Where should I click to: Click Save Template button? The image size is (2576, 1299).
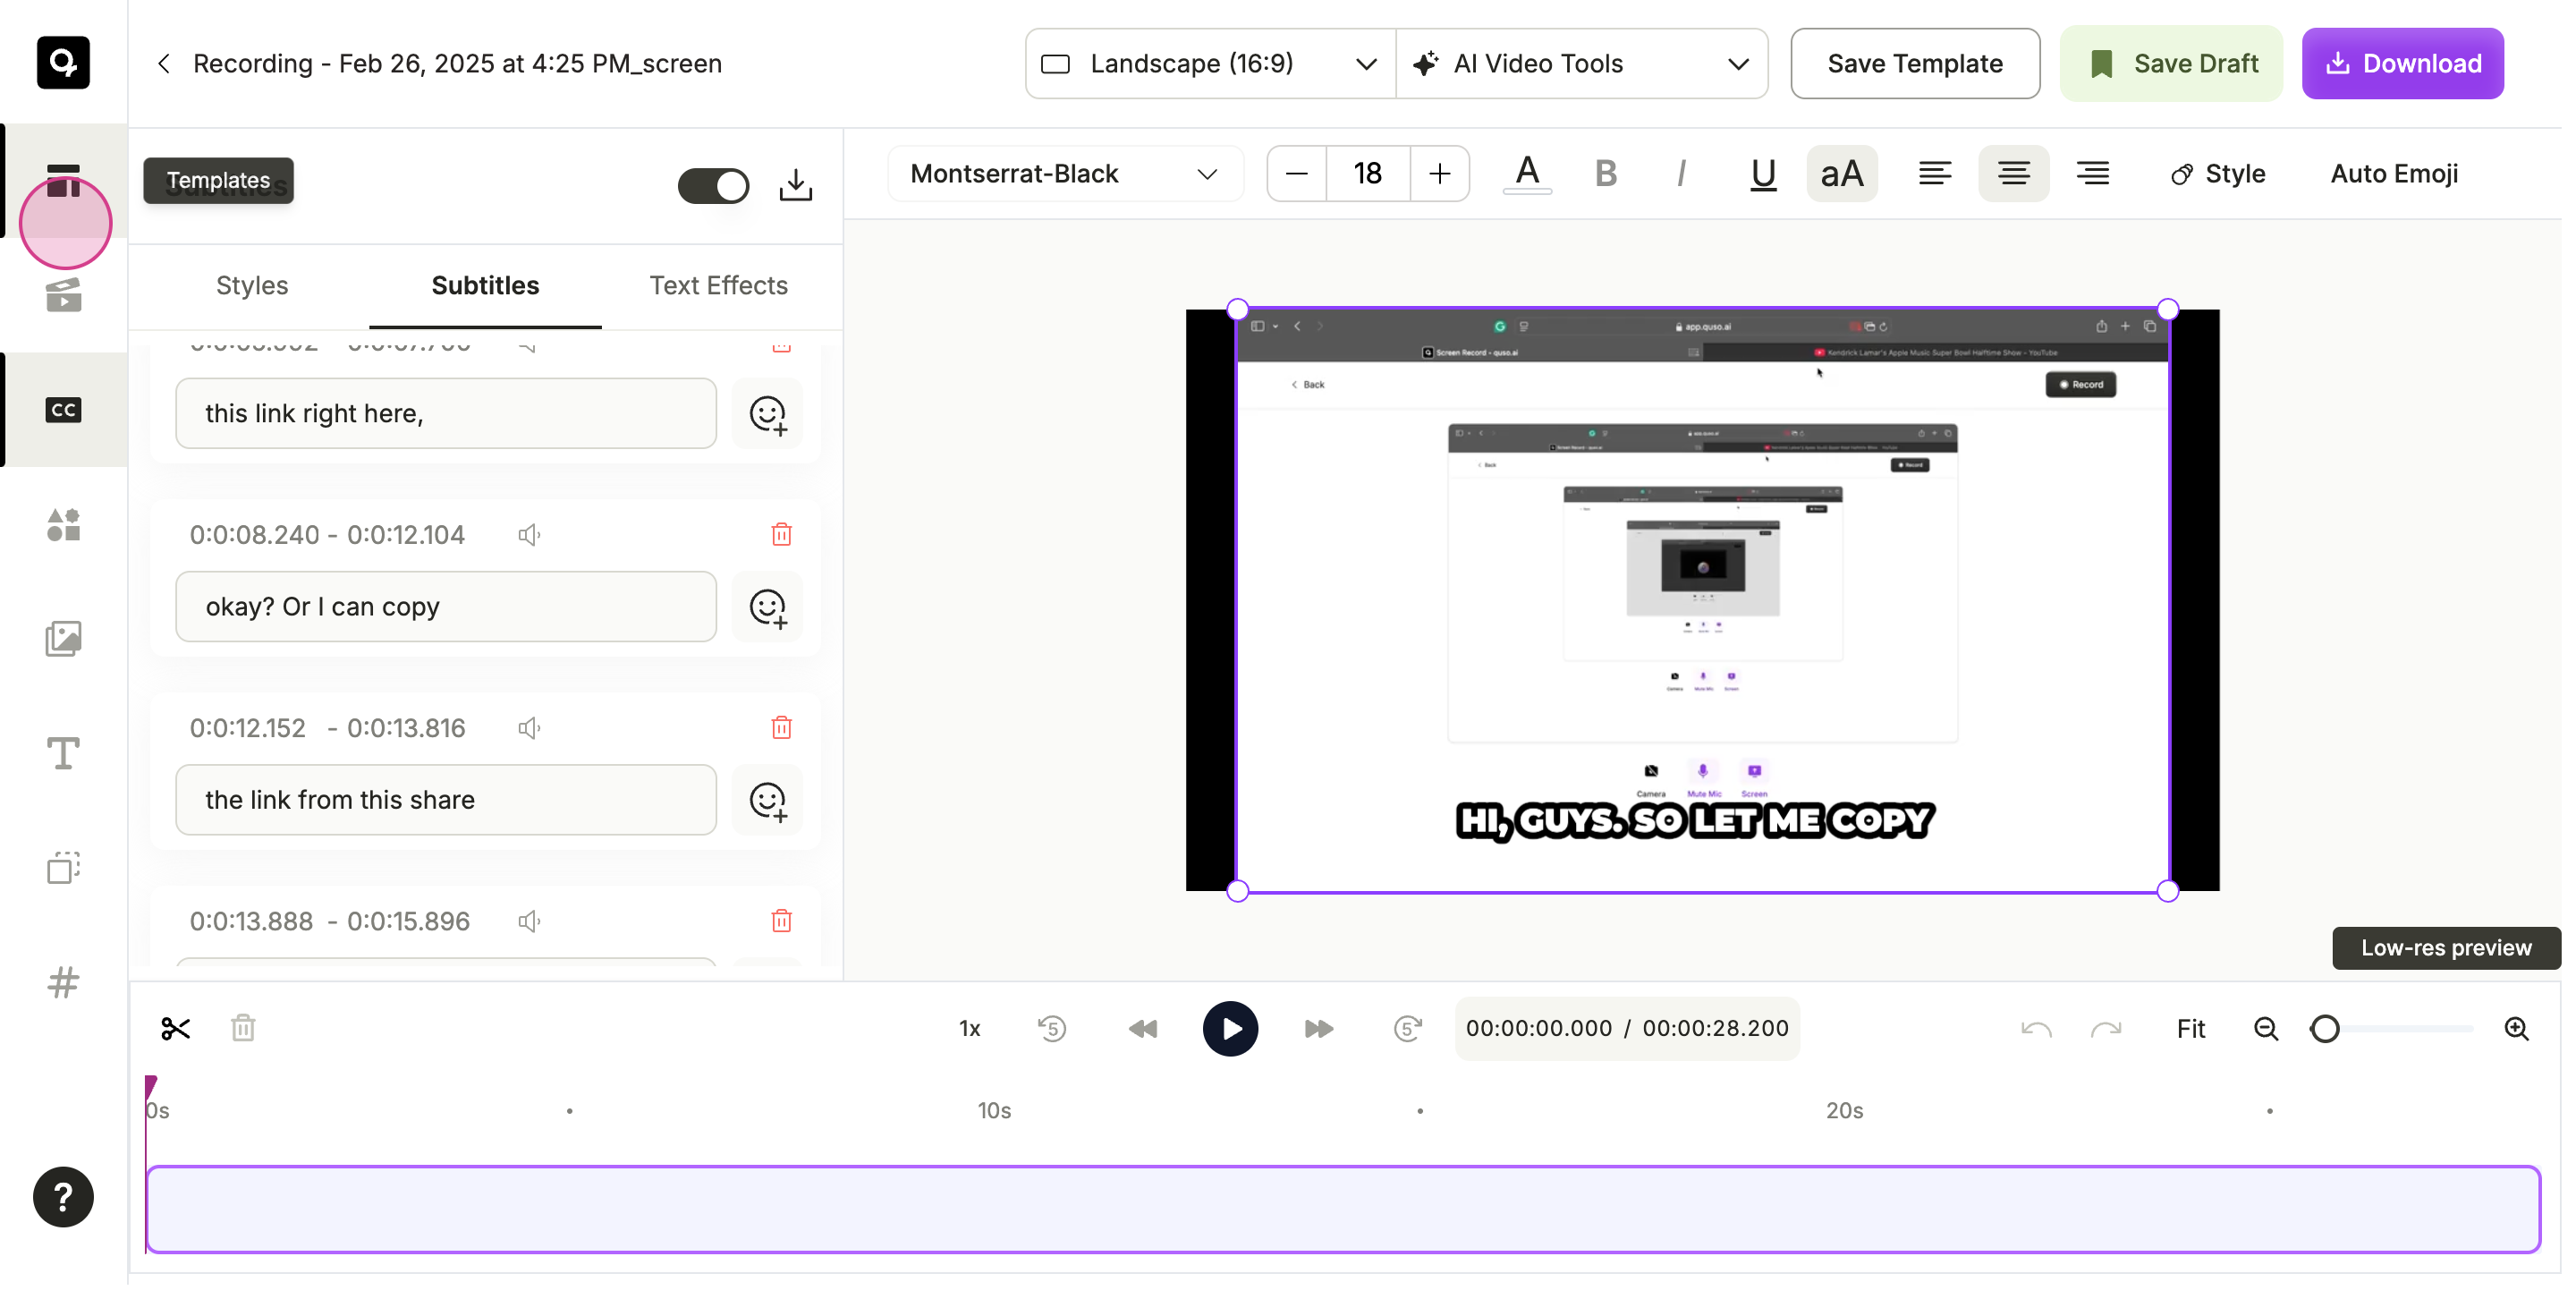(x=1914, y=64)
